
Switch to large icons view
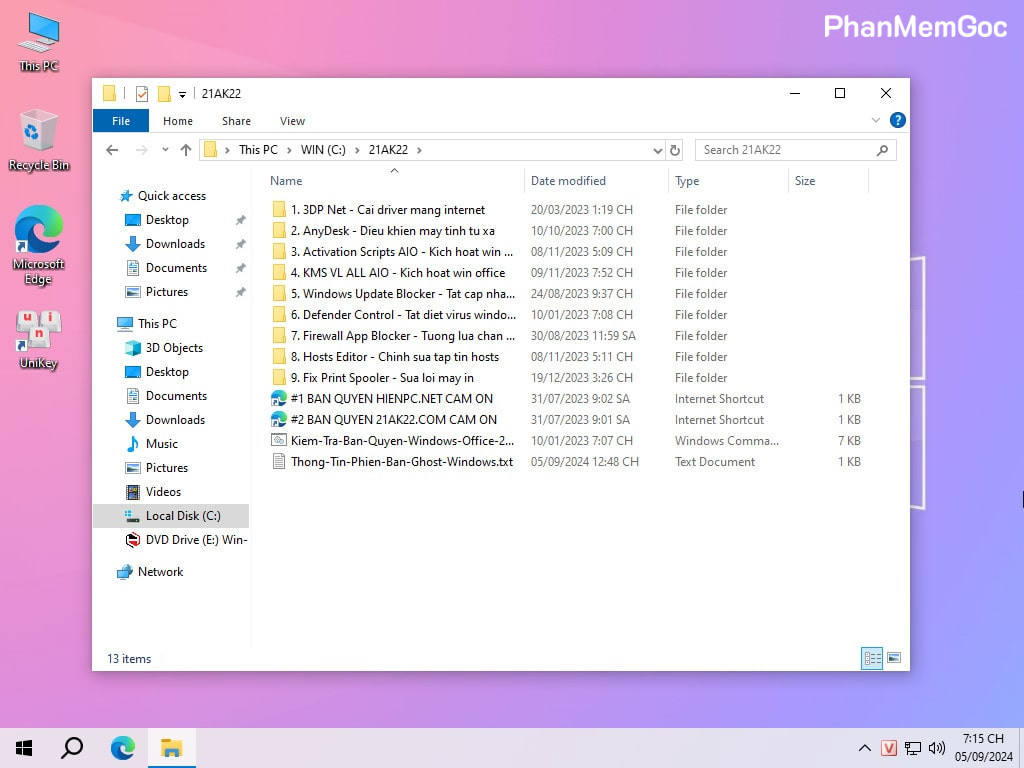click(x=894, y=659)
